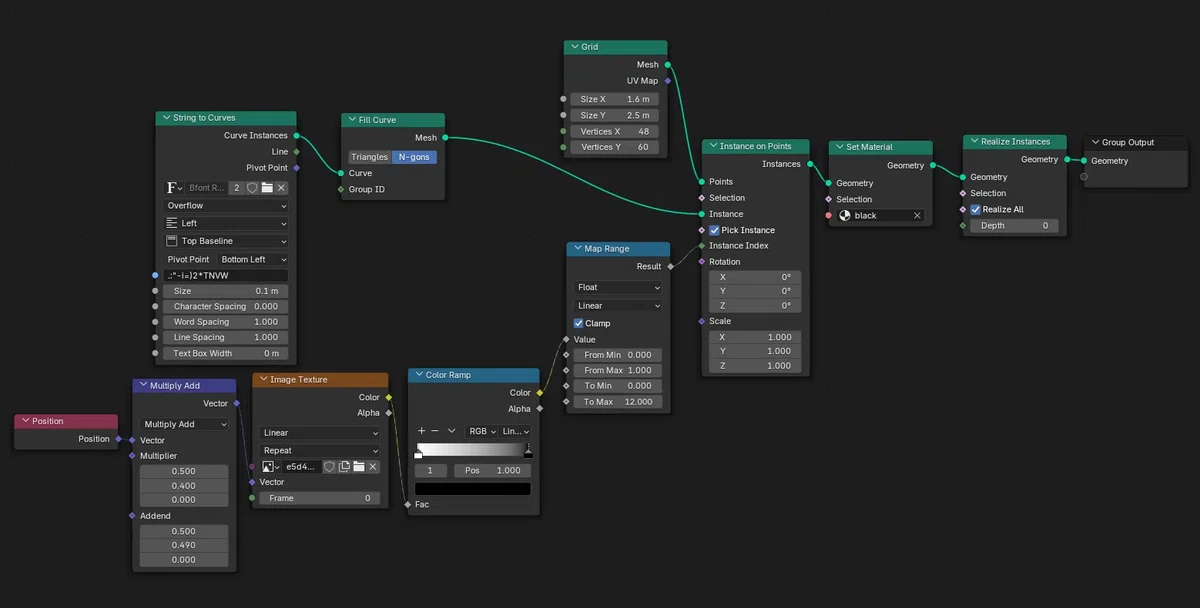1200x608 pixels.
Task: Unlink the font with the X icon
Action: coord(281,188)
